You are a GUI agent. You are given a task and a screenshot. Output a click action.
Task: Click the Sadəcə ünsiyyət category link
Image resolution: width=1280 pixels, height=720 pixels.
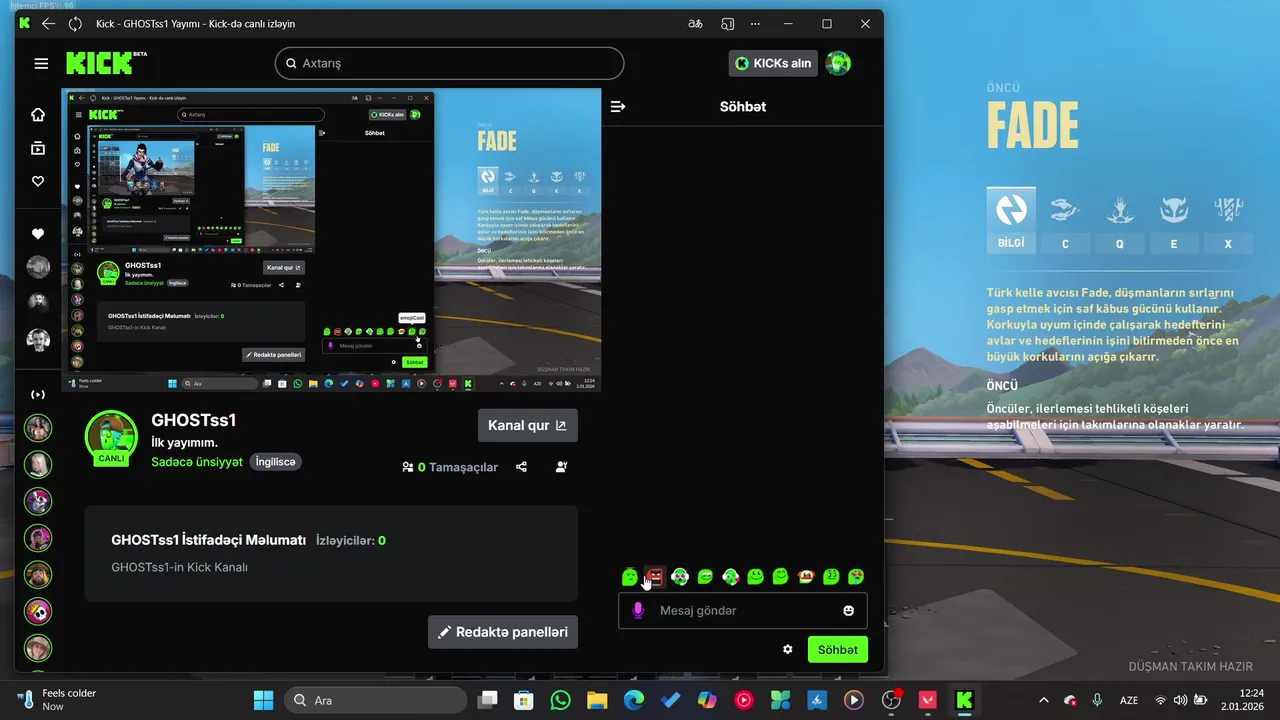(197, 462)
